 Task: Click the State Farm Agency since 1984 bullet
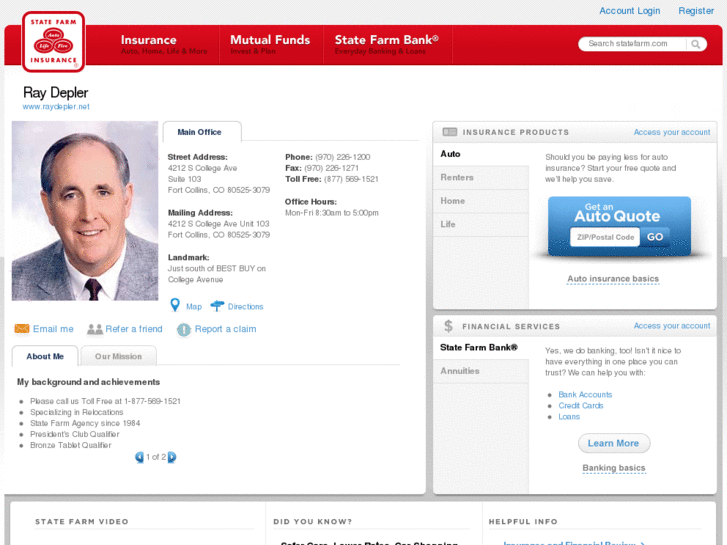(x=85, y=423)
